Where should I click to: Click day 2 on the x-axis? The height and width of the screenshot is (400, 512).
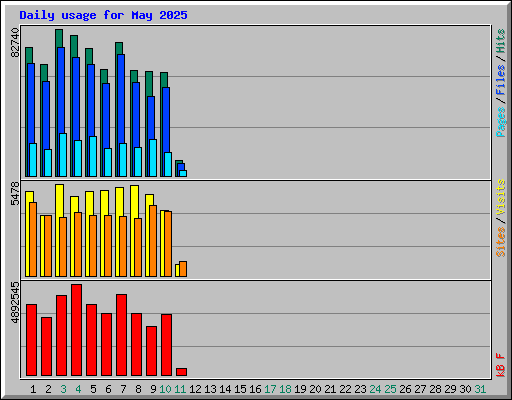tap(48, 389)
